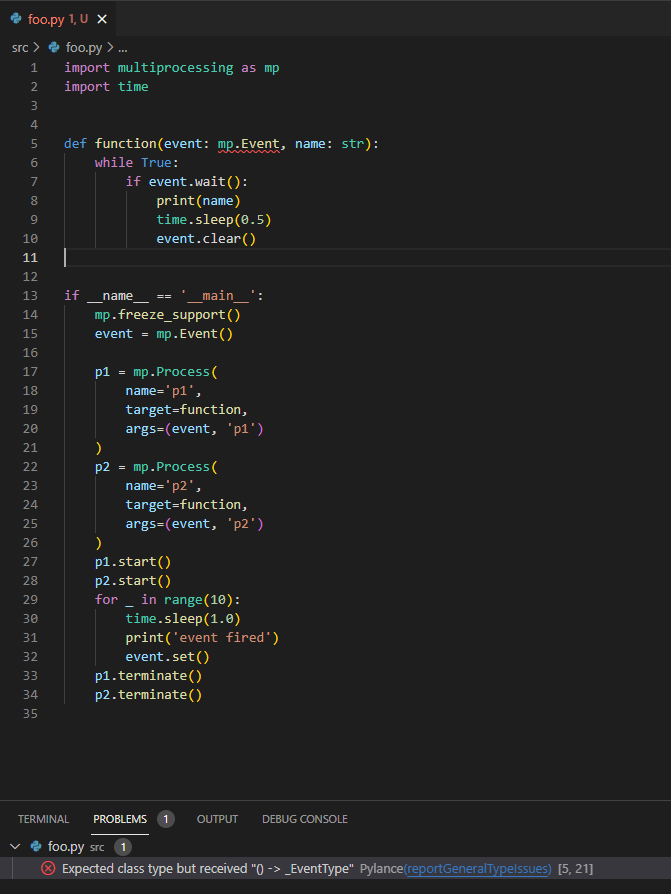Click line number 5 in the gutter
This screenshot has height=894, width=671.
34,144
